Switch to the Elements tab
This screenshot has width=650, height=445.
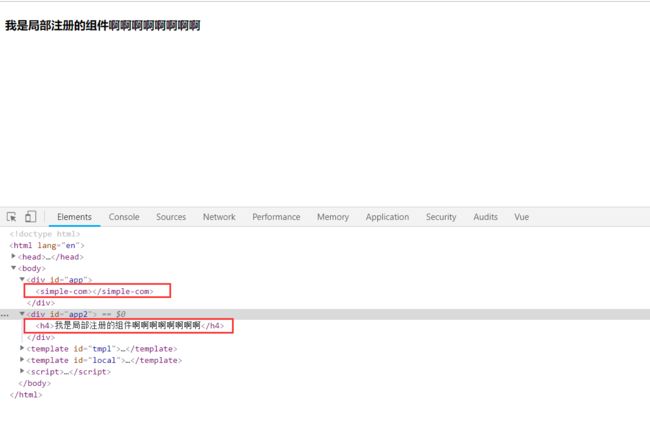[x=75, y=217]
